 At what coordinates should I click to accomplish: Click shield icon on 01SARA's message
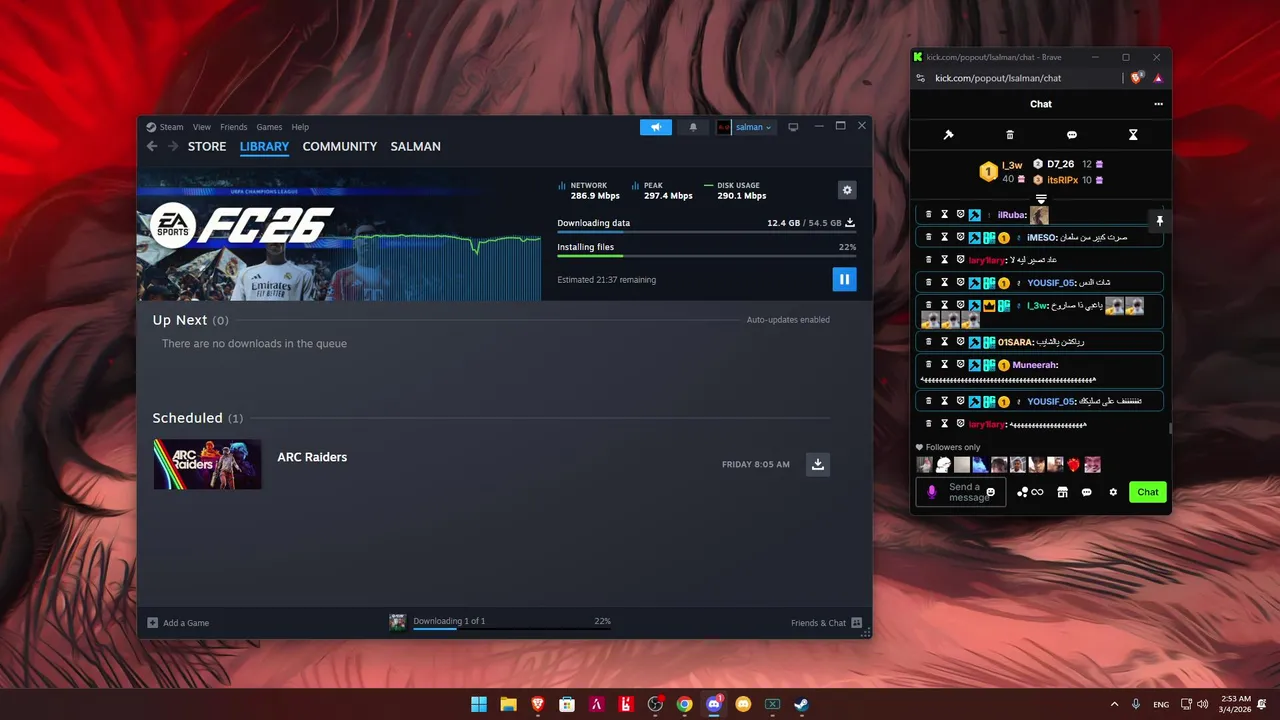pos(960,342)
